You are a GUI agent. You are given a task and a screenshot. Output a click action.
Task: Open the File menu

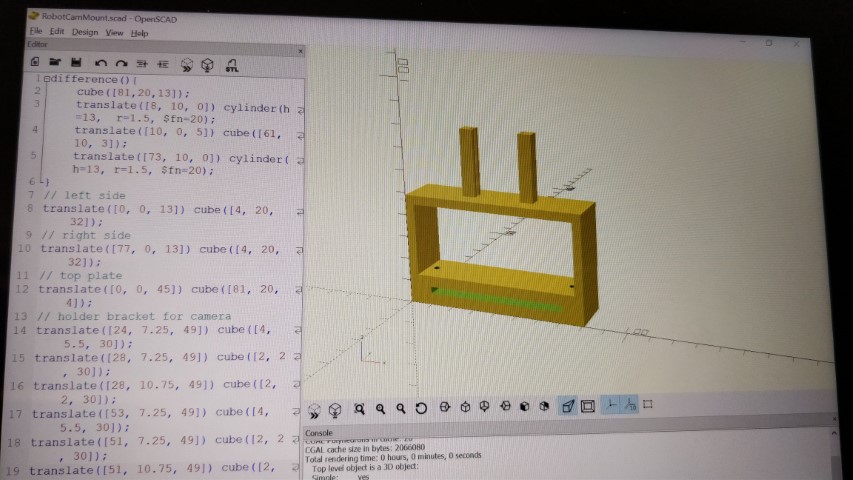(36, 31)
